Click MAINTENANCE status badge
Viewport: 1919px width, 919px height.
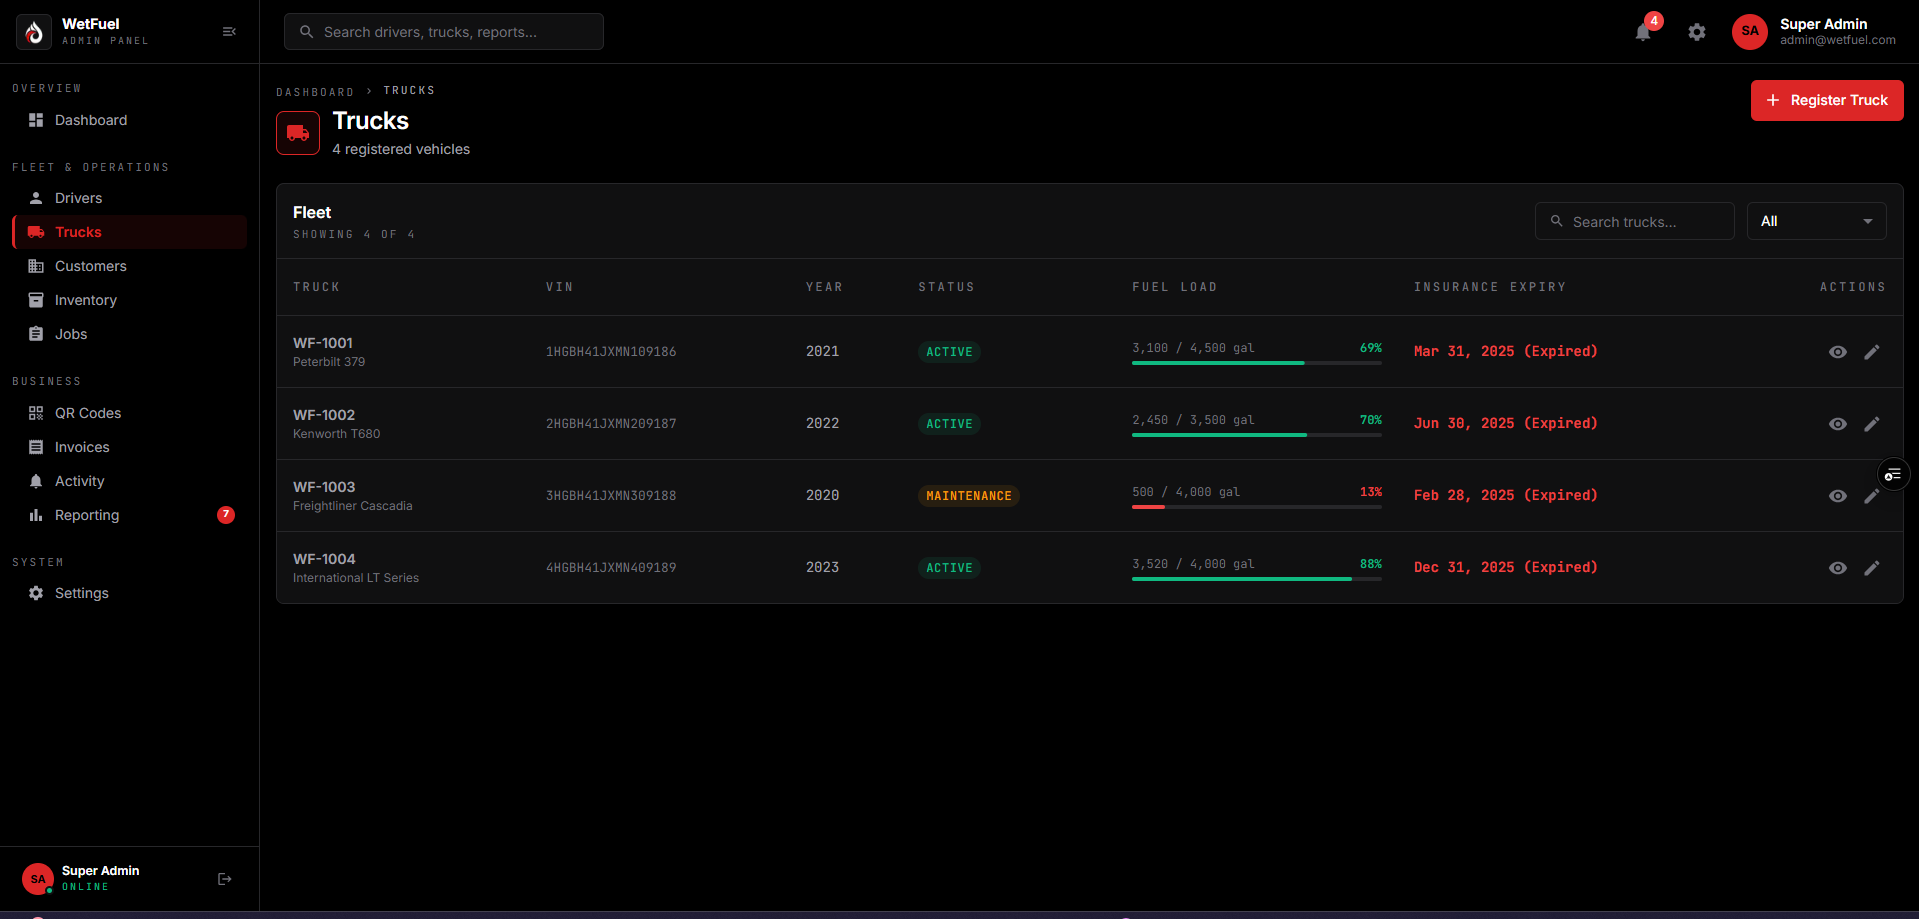pyautogui.click(x=969, y=496)
